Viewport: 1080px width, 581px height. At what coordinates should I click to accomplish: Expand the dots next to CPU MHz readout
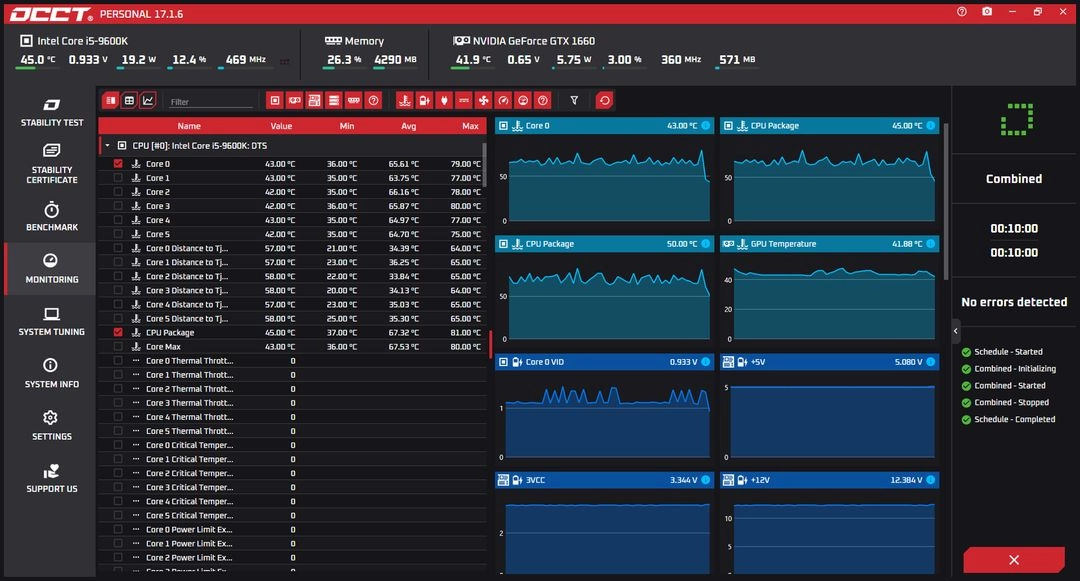coord(284,61)
